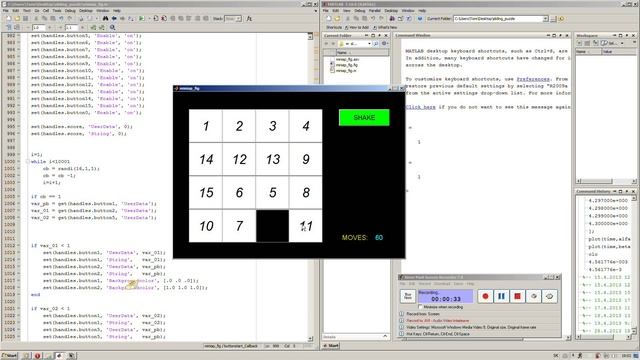
Task: Click the fx function icon in editor toolbar
Action: 249,18
